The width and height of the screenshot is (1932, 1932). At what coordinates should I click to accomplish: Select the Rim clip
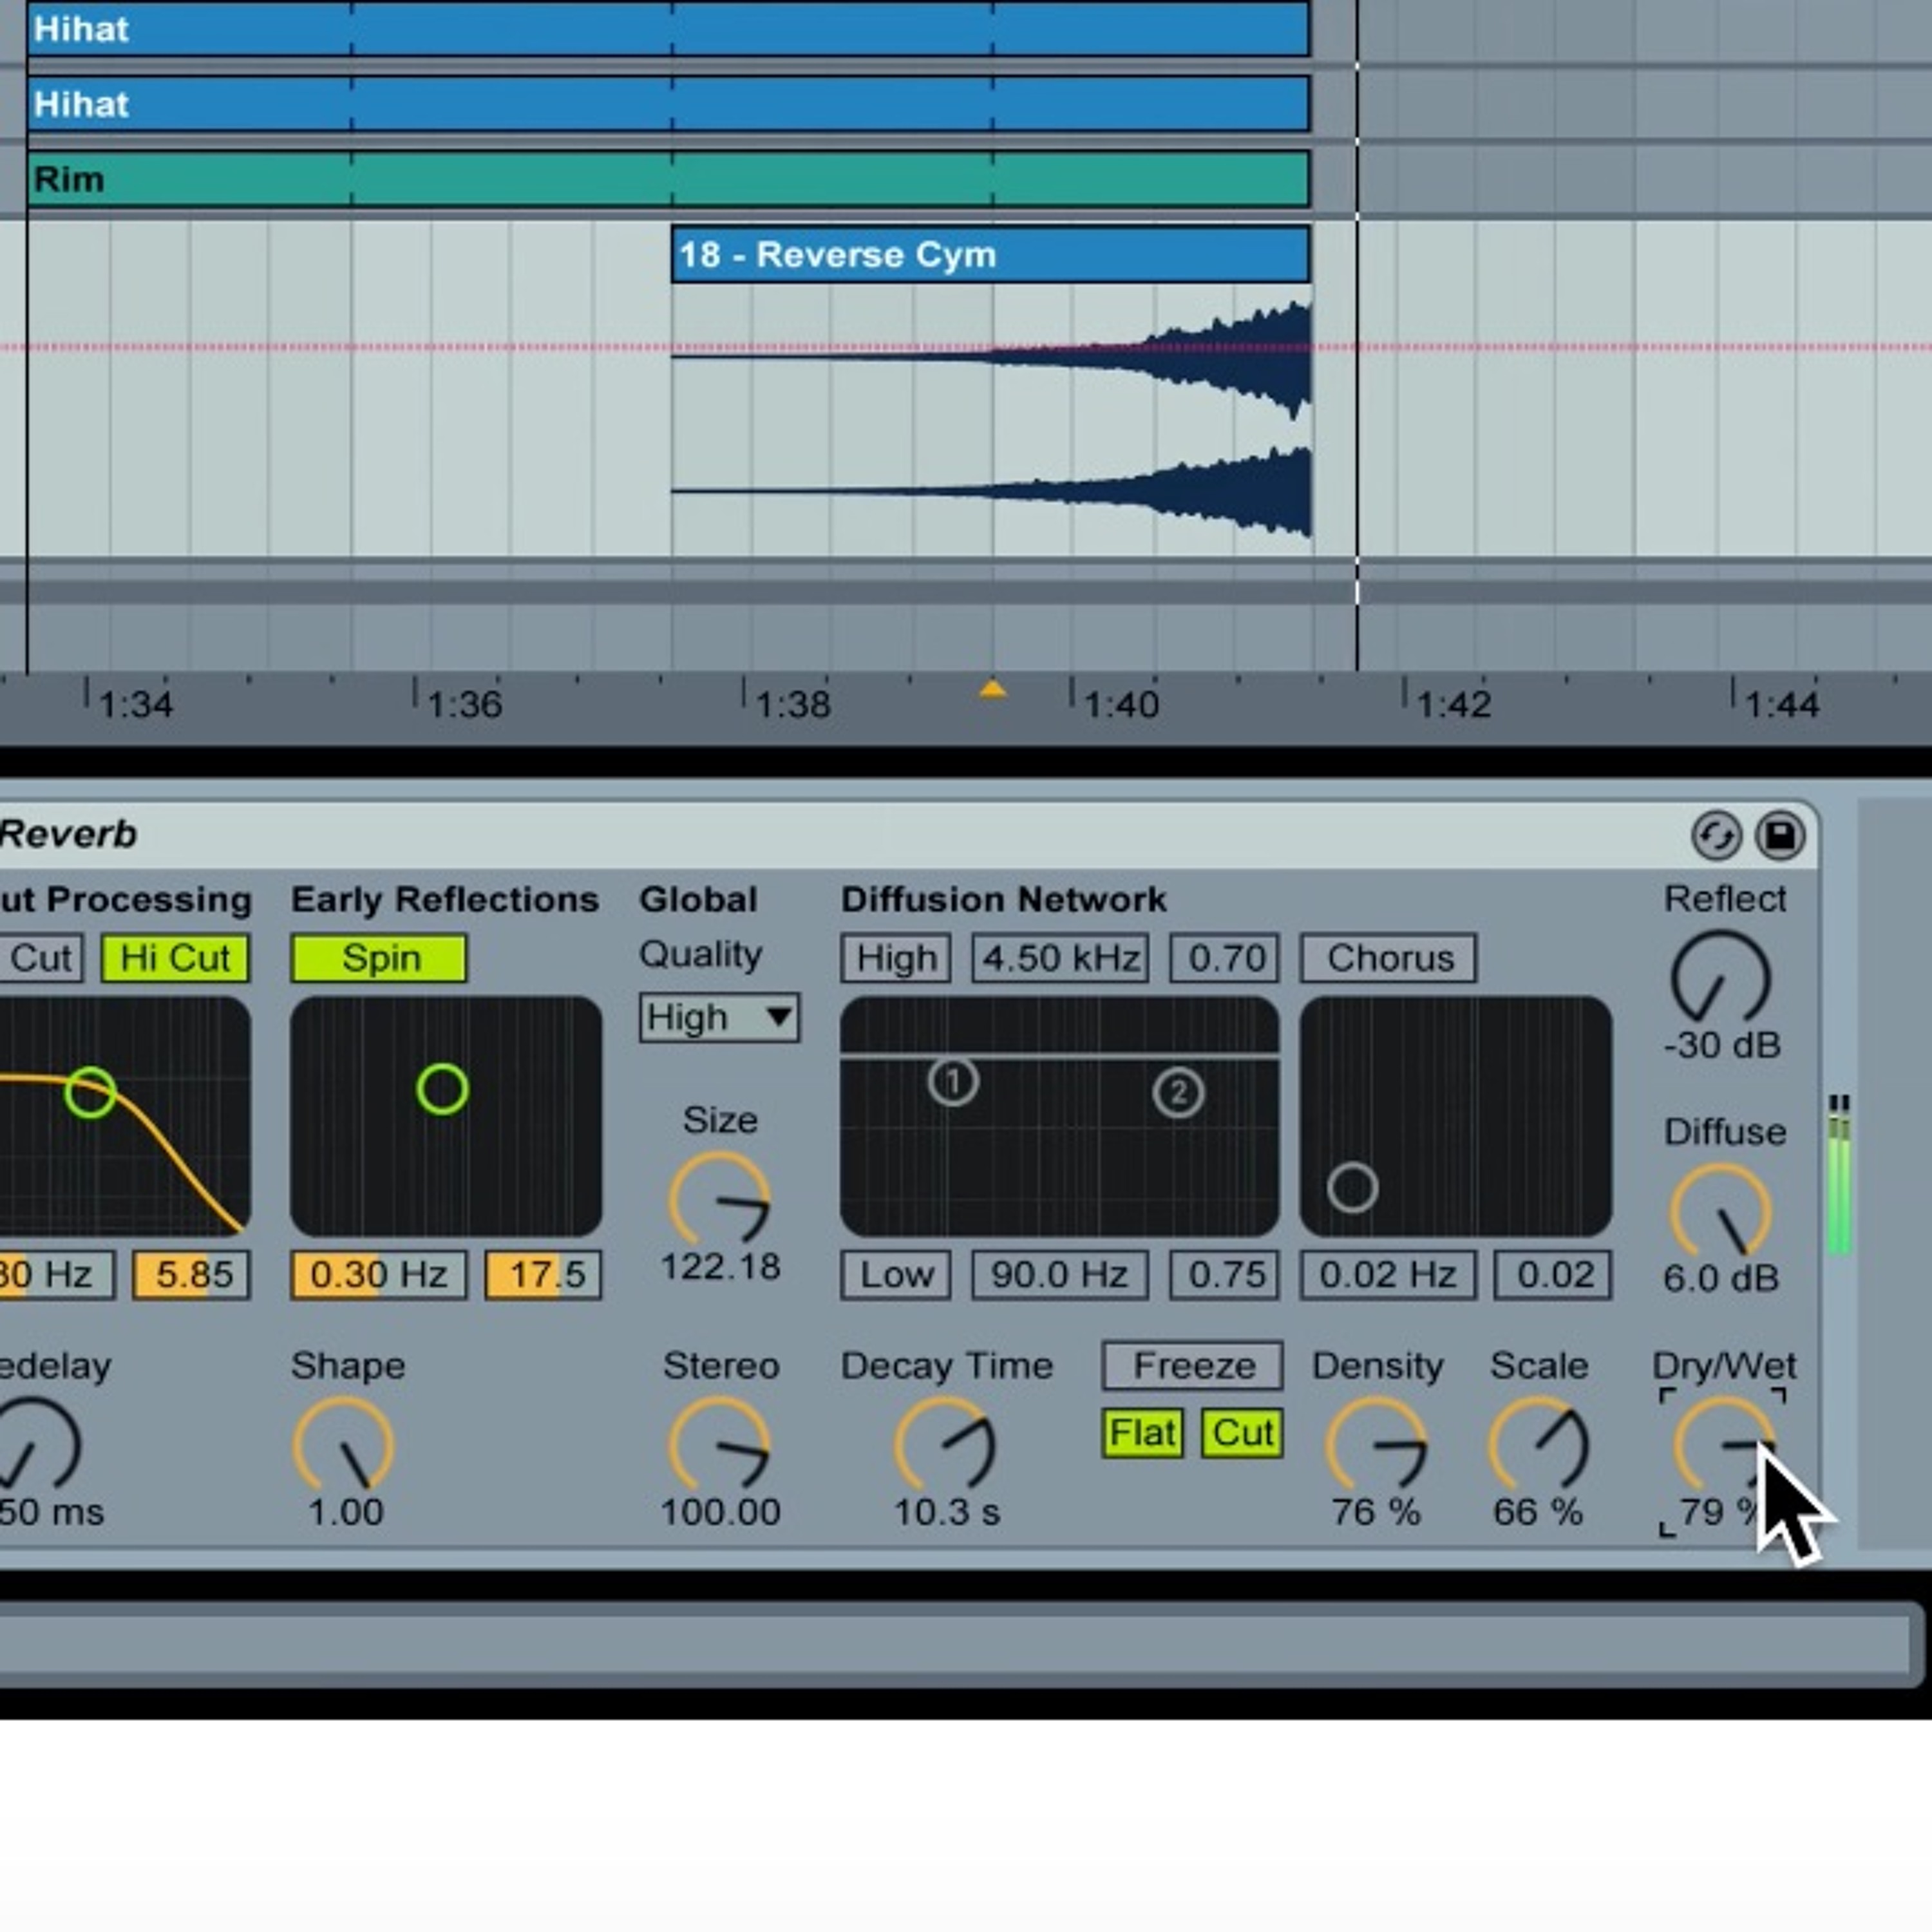668,179
